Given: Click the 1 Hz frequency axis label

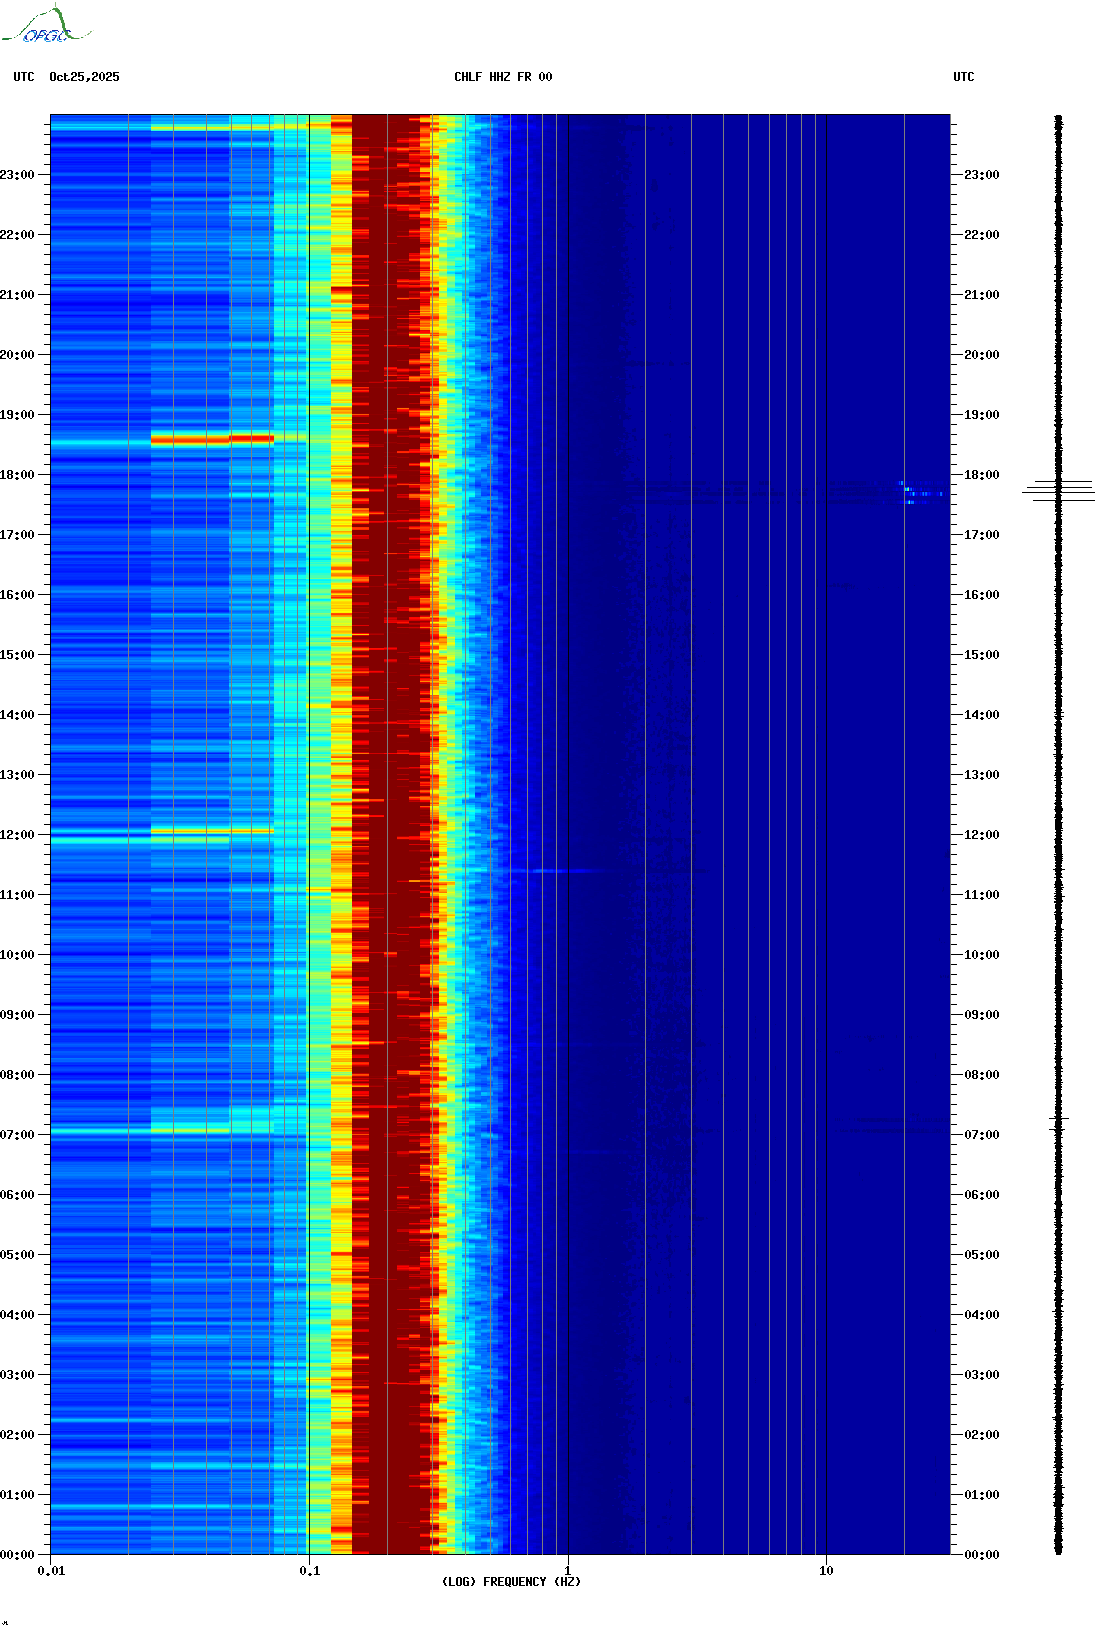Looking at the screenshot, I should pos(568,1571).
